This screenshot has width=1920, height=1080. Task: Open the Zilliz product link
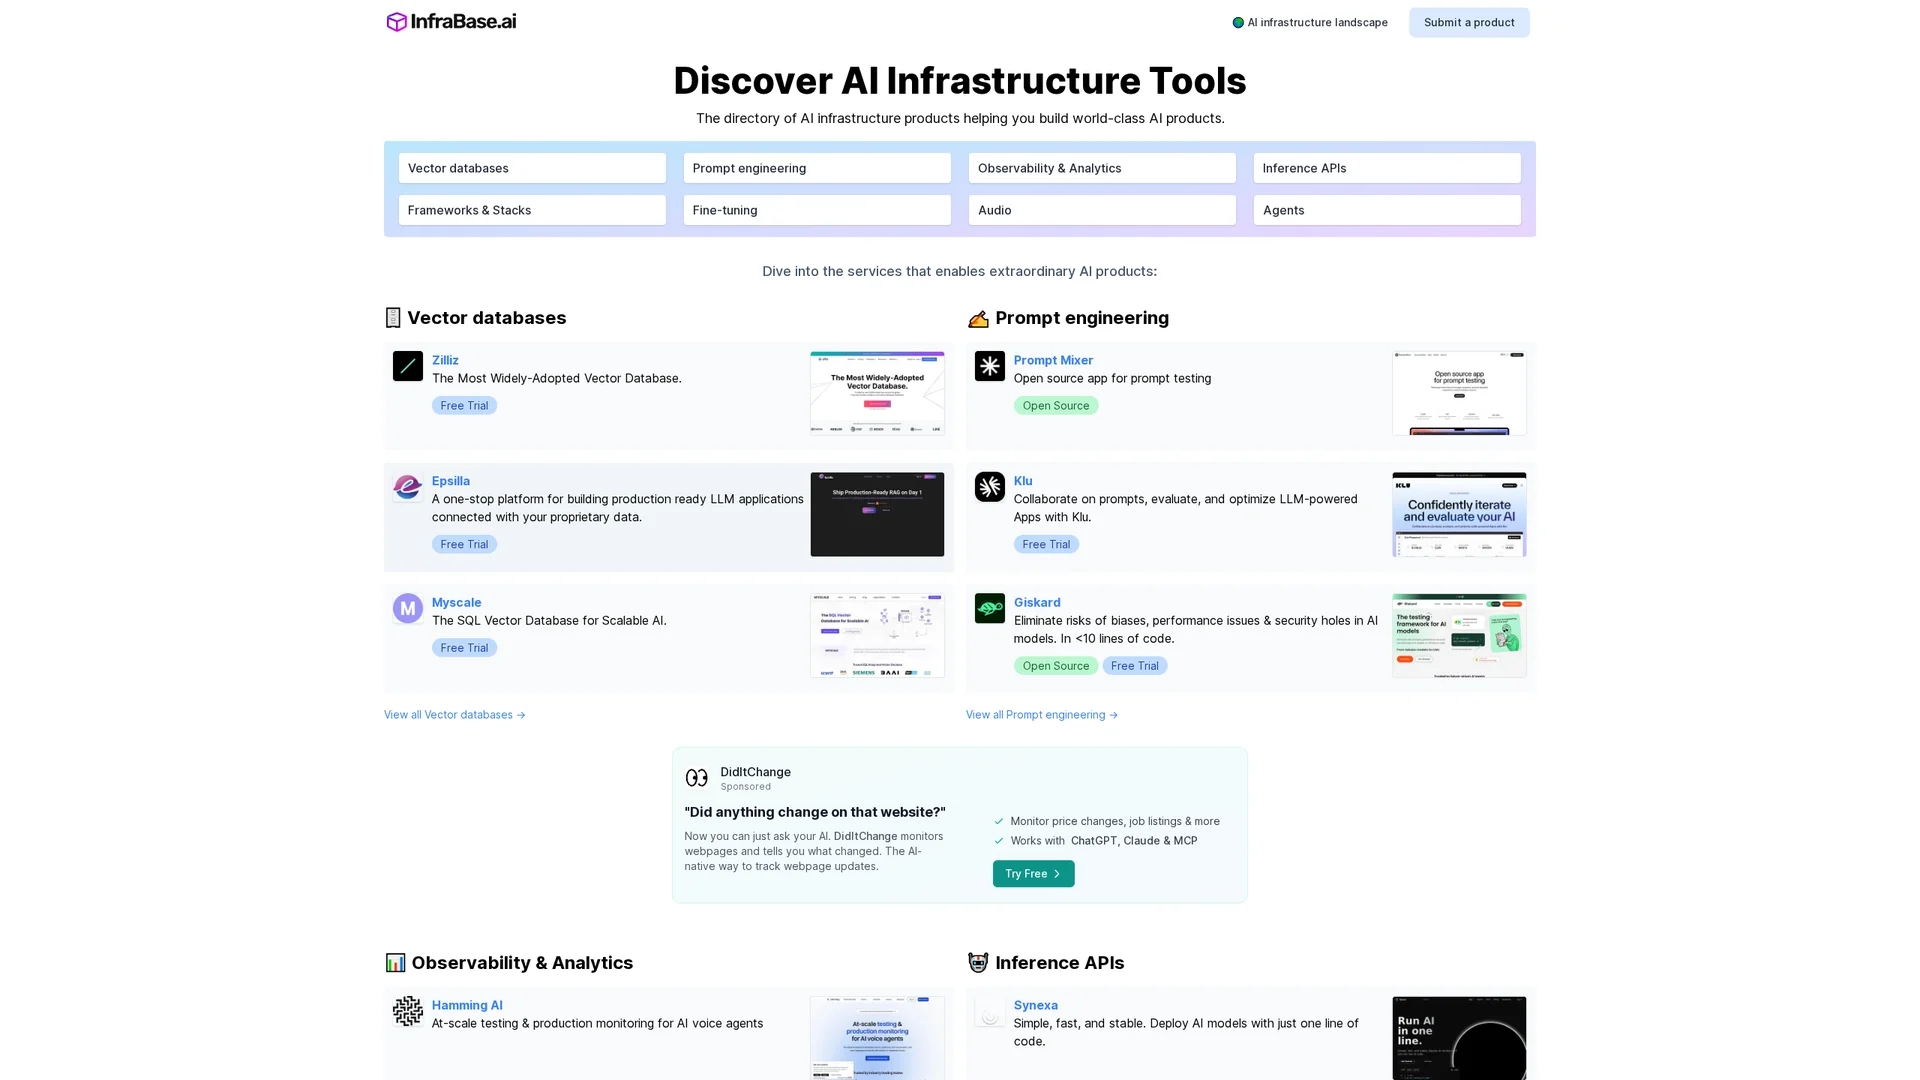(x=445, y=360)
